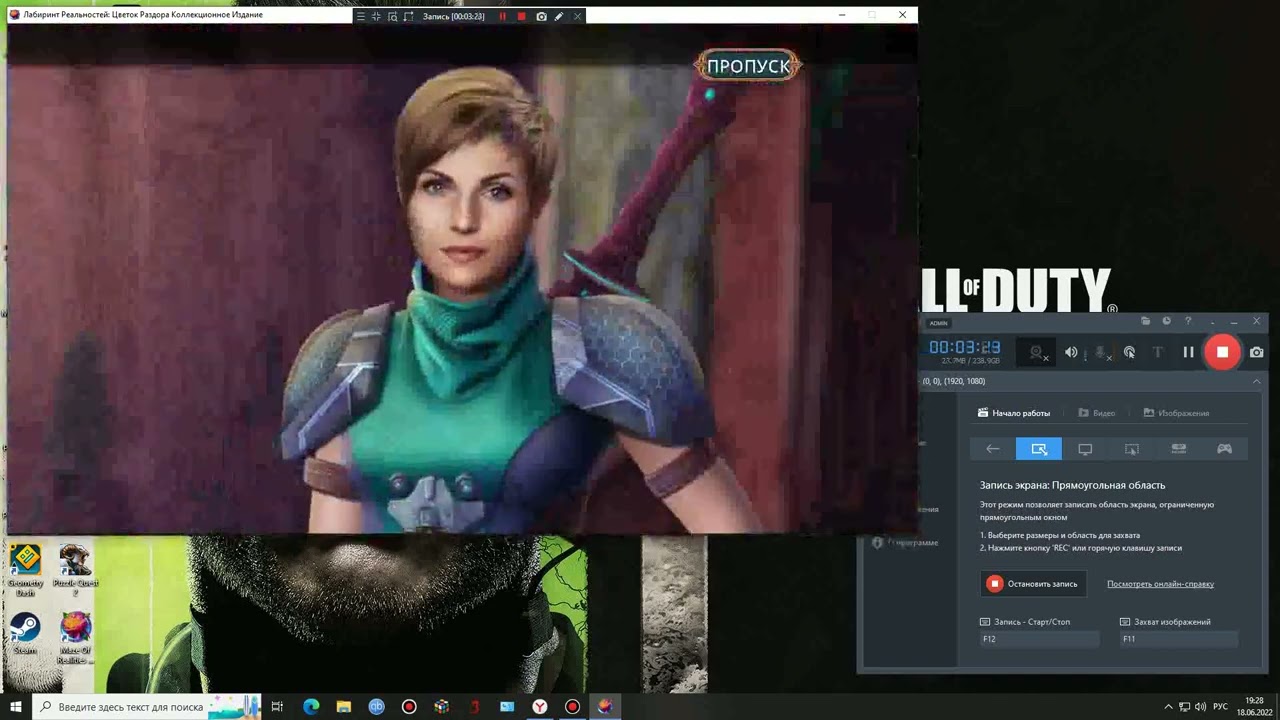Switch the РУС input language indicator
Screen dimensions: 1280x720
pos(1220,707)
